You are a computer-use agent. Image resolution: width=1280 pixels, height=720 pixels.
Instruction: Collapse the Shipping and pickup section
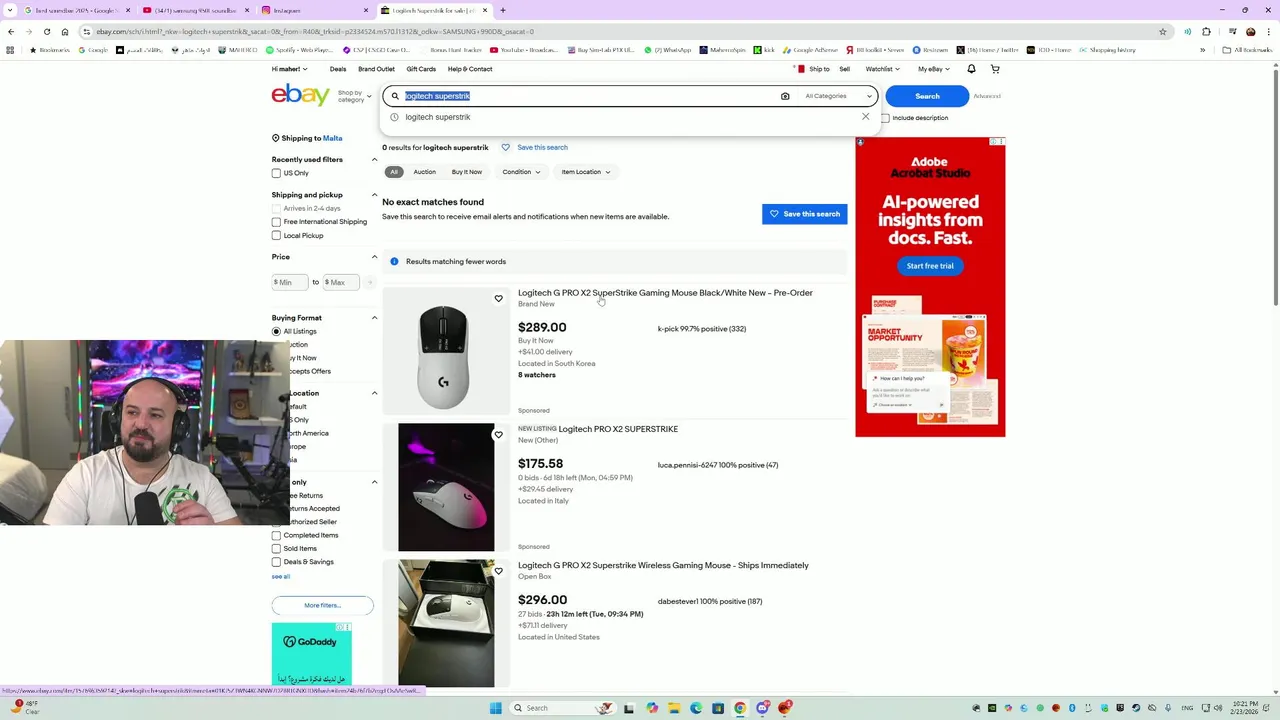click(375, 195)
